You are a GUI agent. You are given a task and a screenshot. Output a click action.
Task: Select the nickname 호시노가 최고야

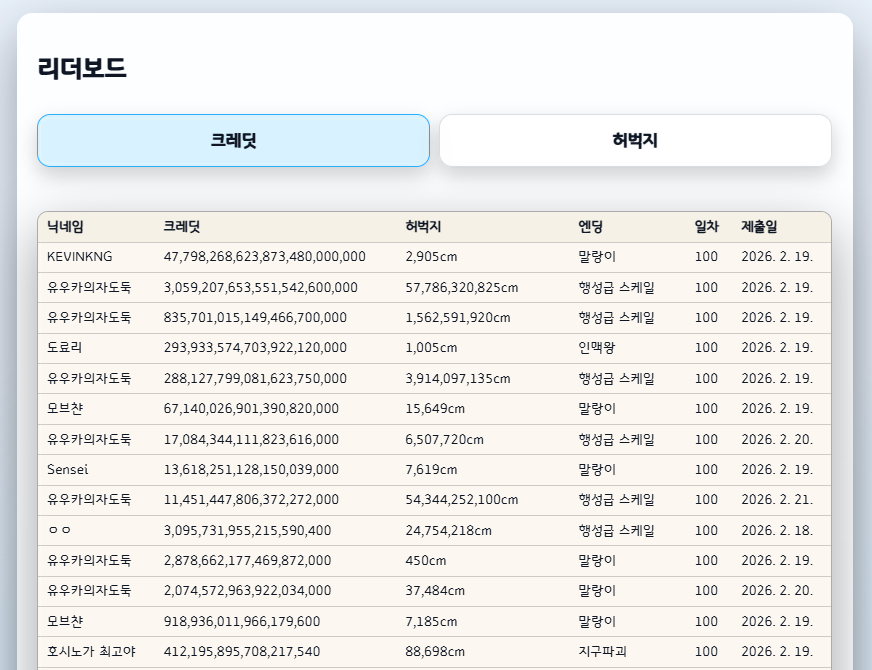(x=91, y=652)
